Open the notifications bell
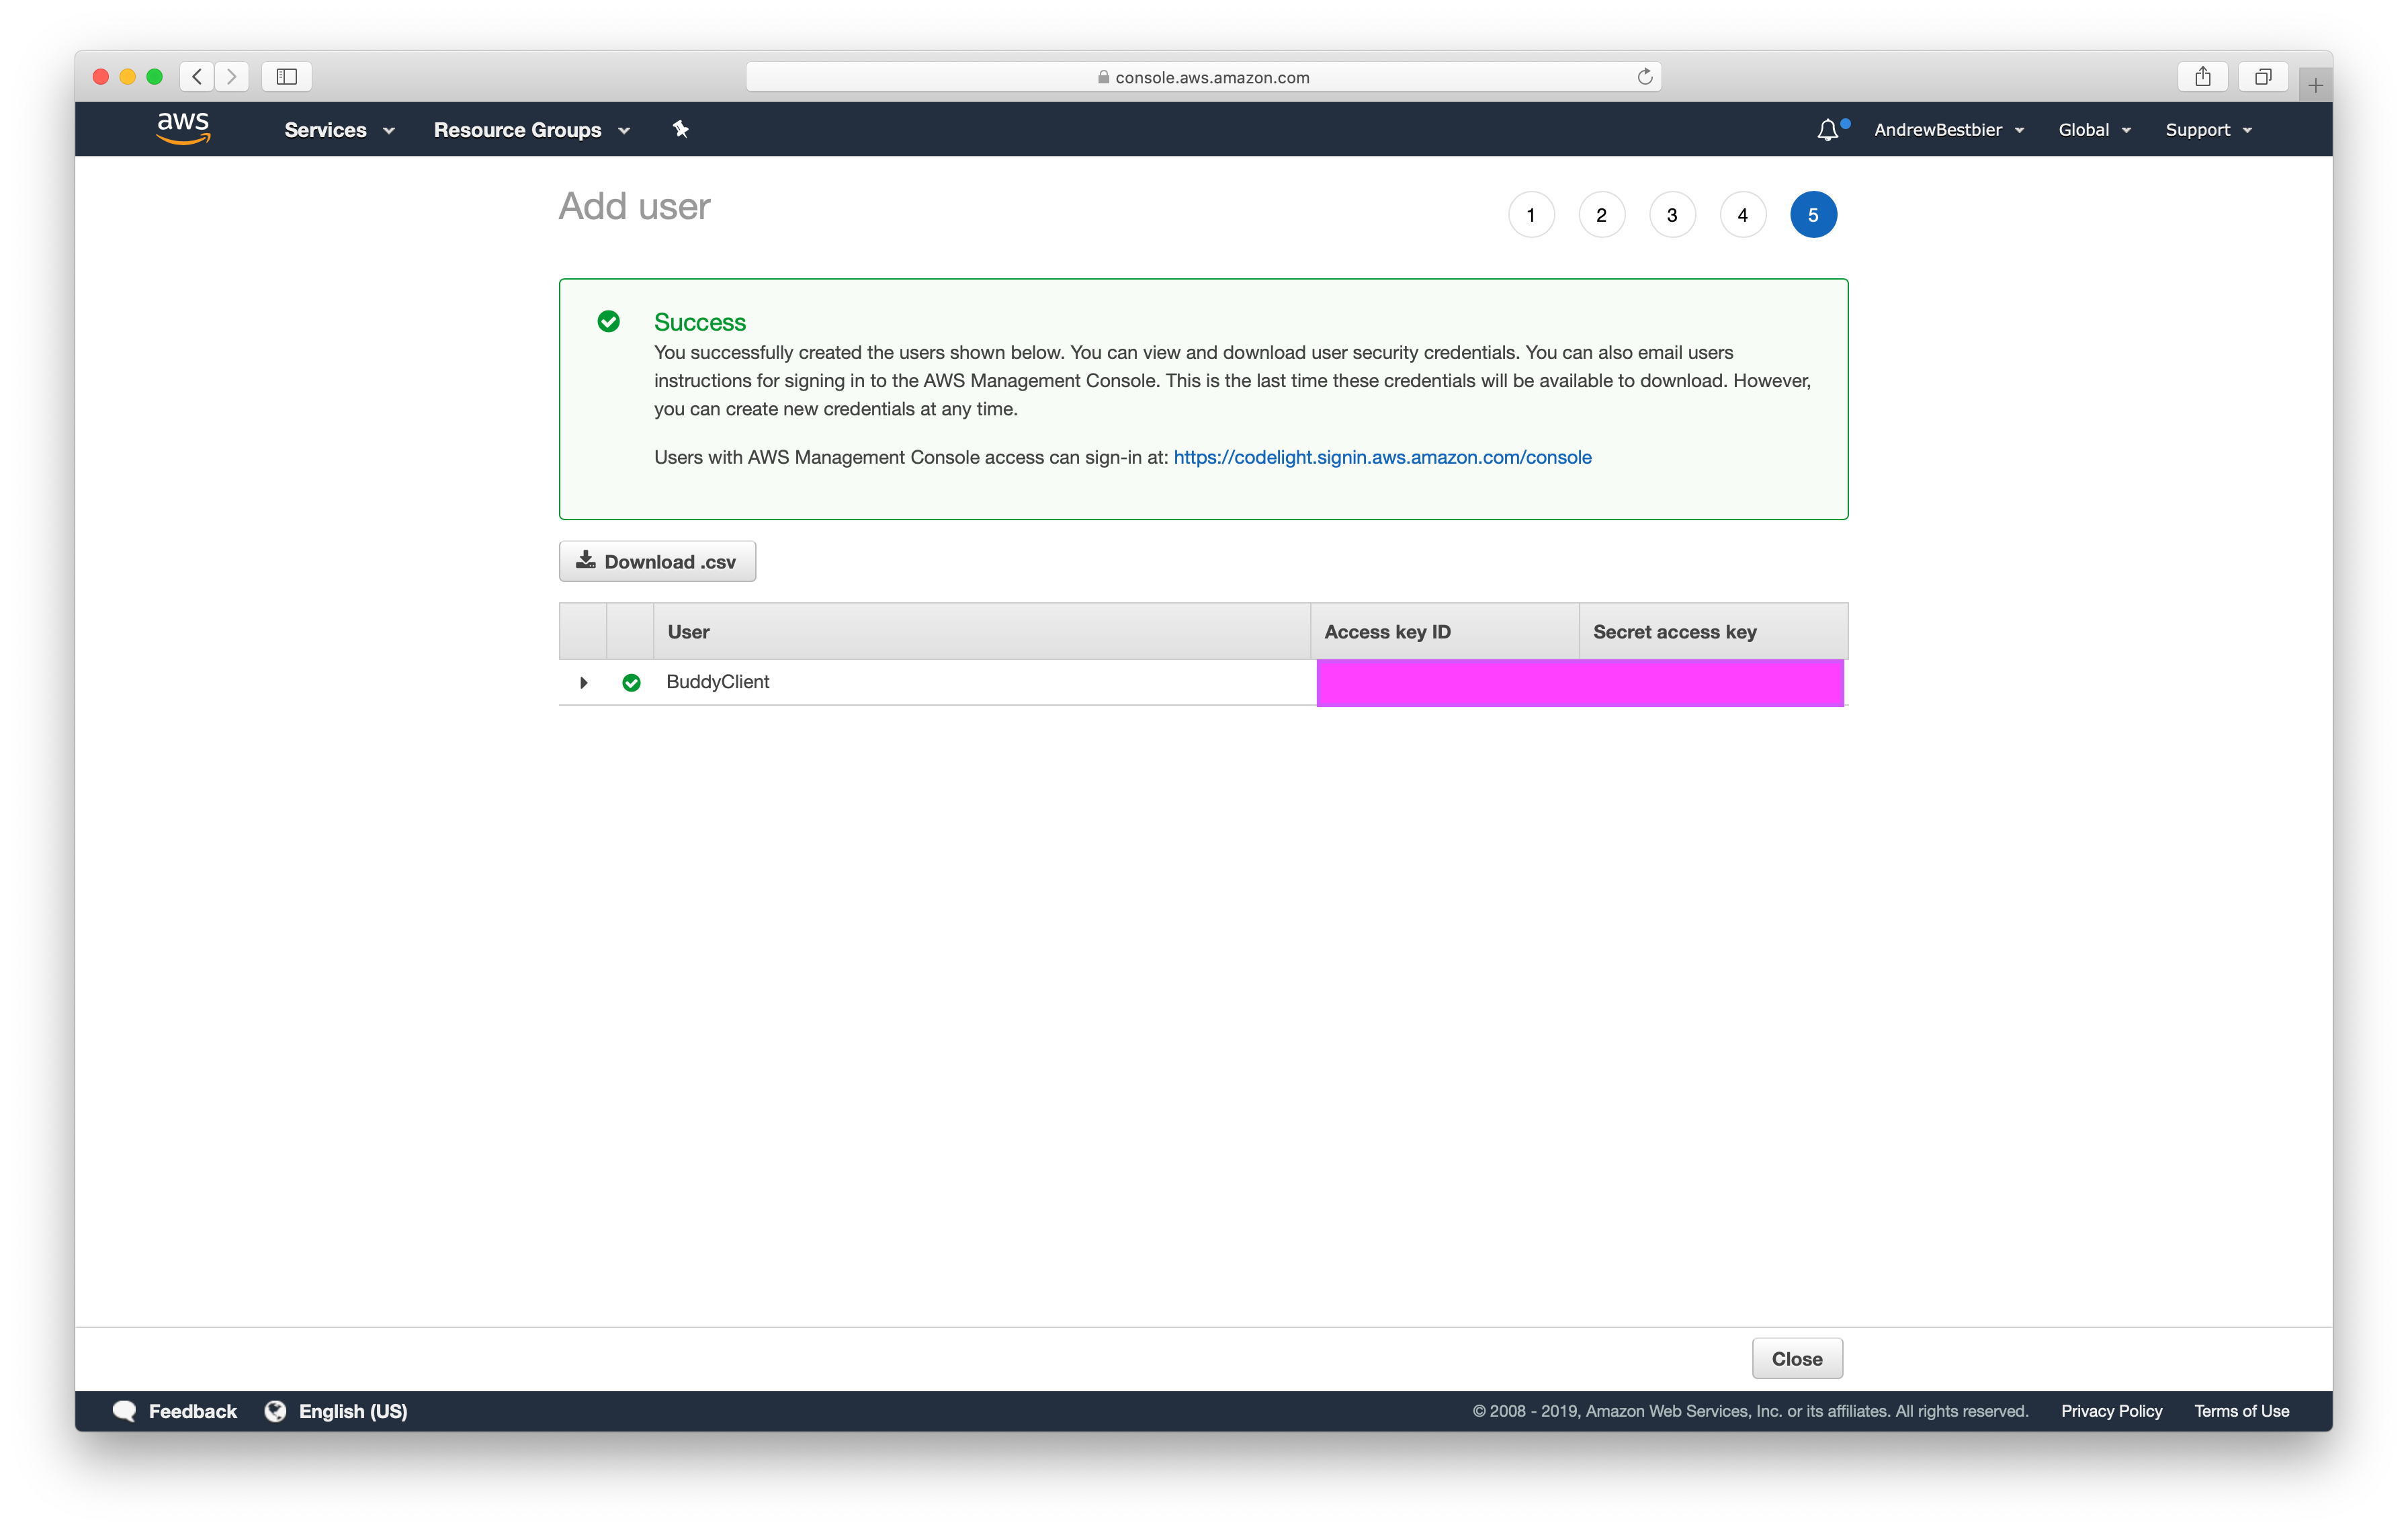The image size is (2408, 1531). coord(1827,130)
